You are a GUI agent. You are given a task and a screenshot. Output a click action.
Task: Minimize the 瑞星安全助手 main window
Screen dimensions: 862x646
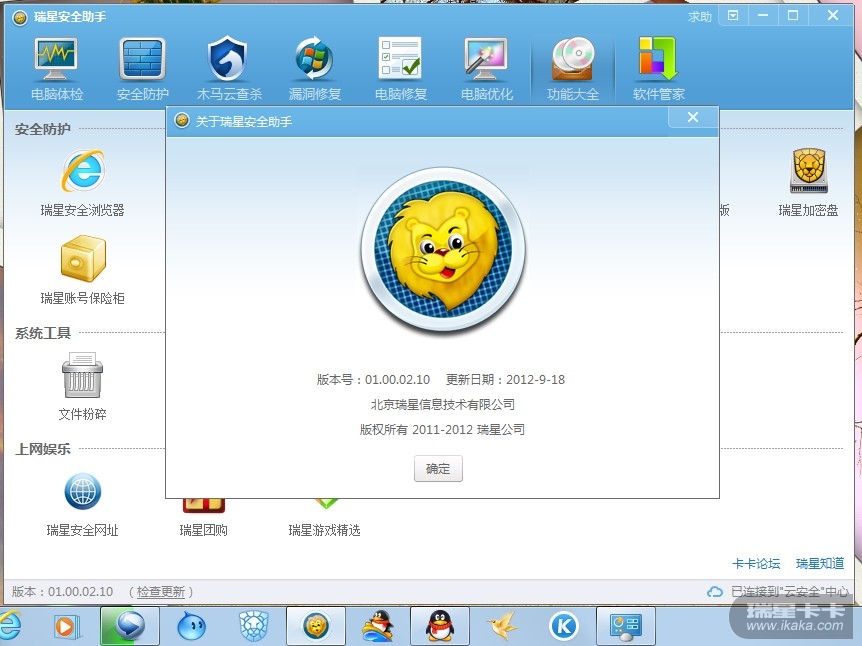(x=763, y=15)
